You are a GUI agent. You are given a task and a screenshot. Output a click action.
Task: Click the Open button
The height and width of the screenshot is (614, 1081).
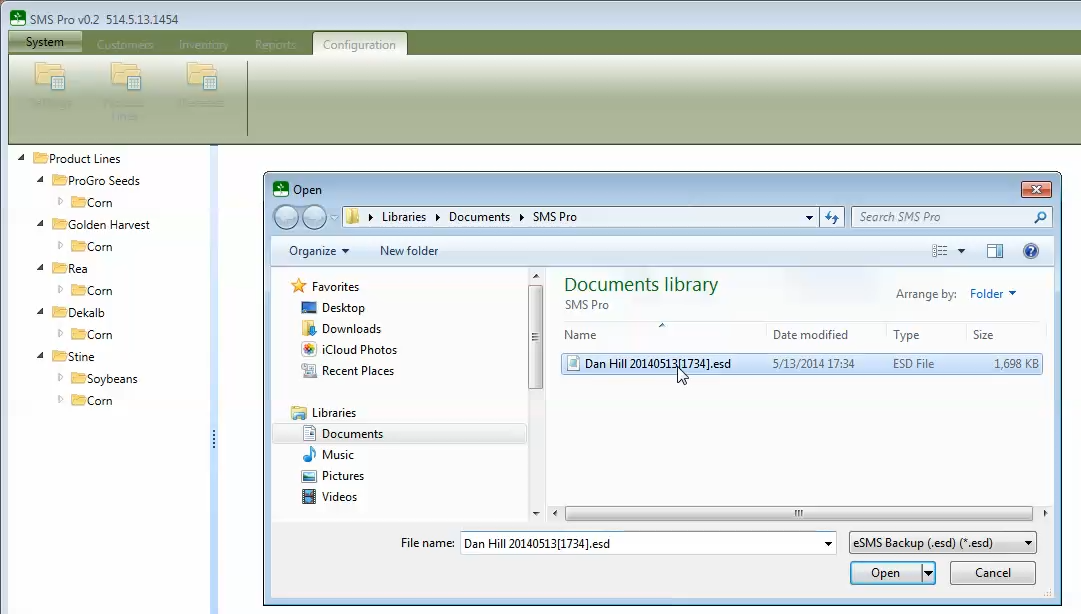pyautogui.click(x=885, y=573)
